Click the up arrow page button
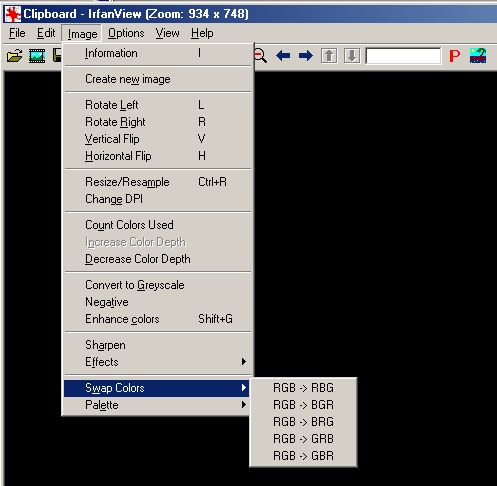The width and height of the screenshot is (497, 486). (329, 56)
